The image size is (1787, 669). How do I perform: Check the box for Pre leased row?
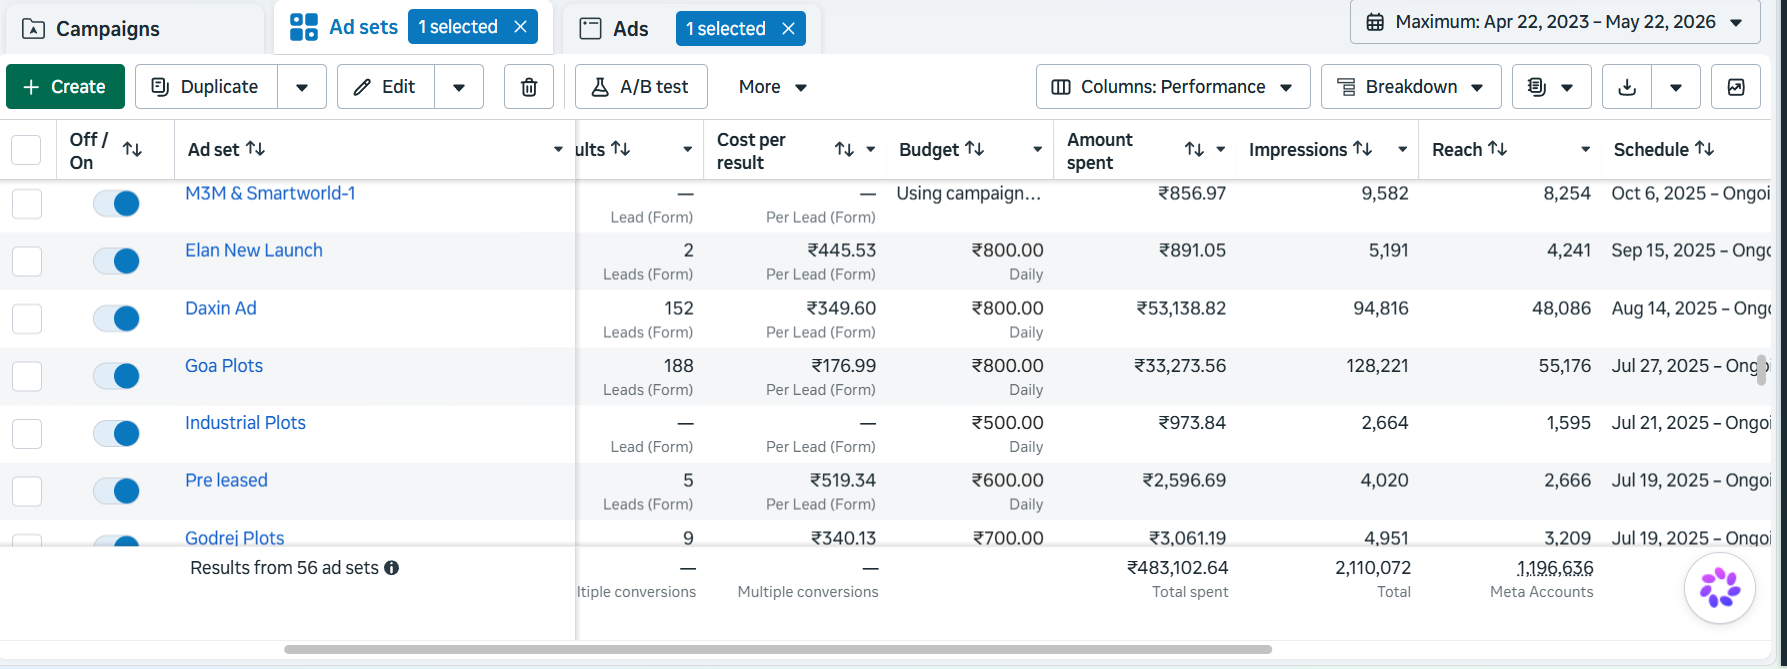(27, 491)
